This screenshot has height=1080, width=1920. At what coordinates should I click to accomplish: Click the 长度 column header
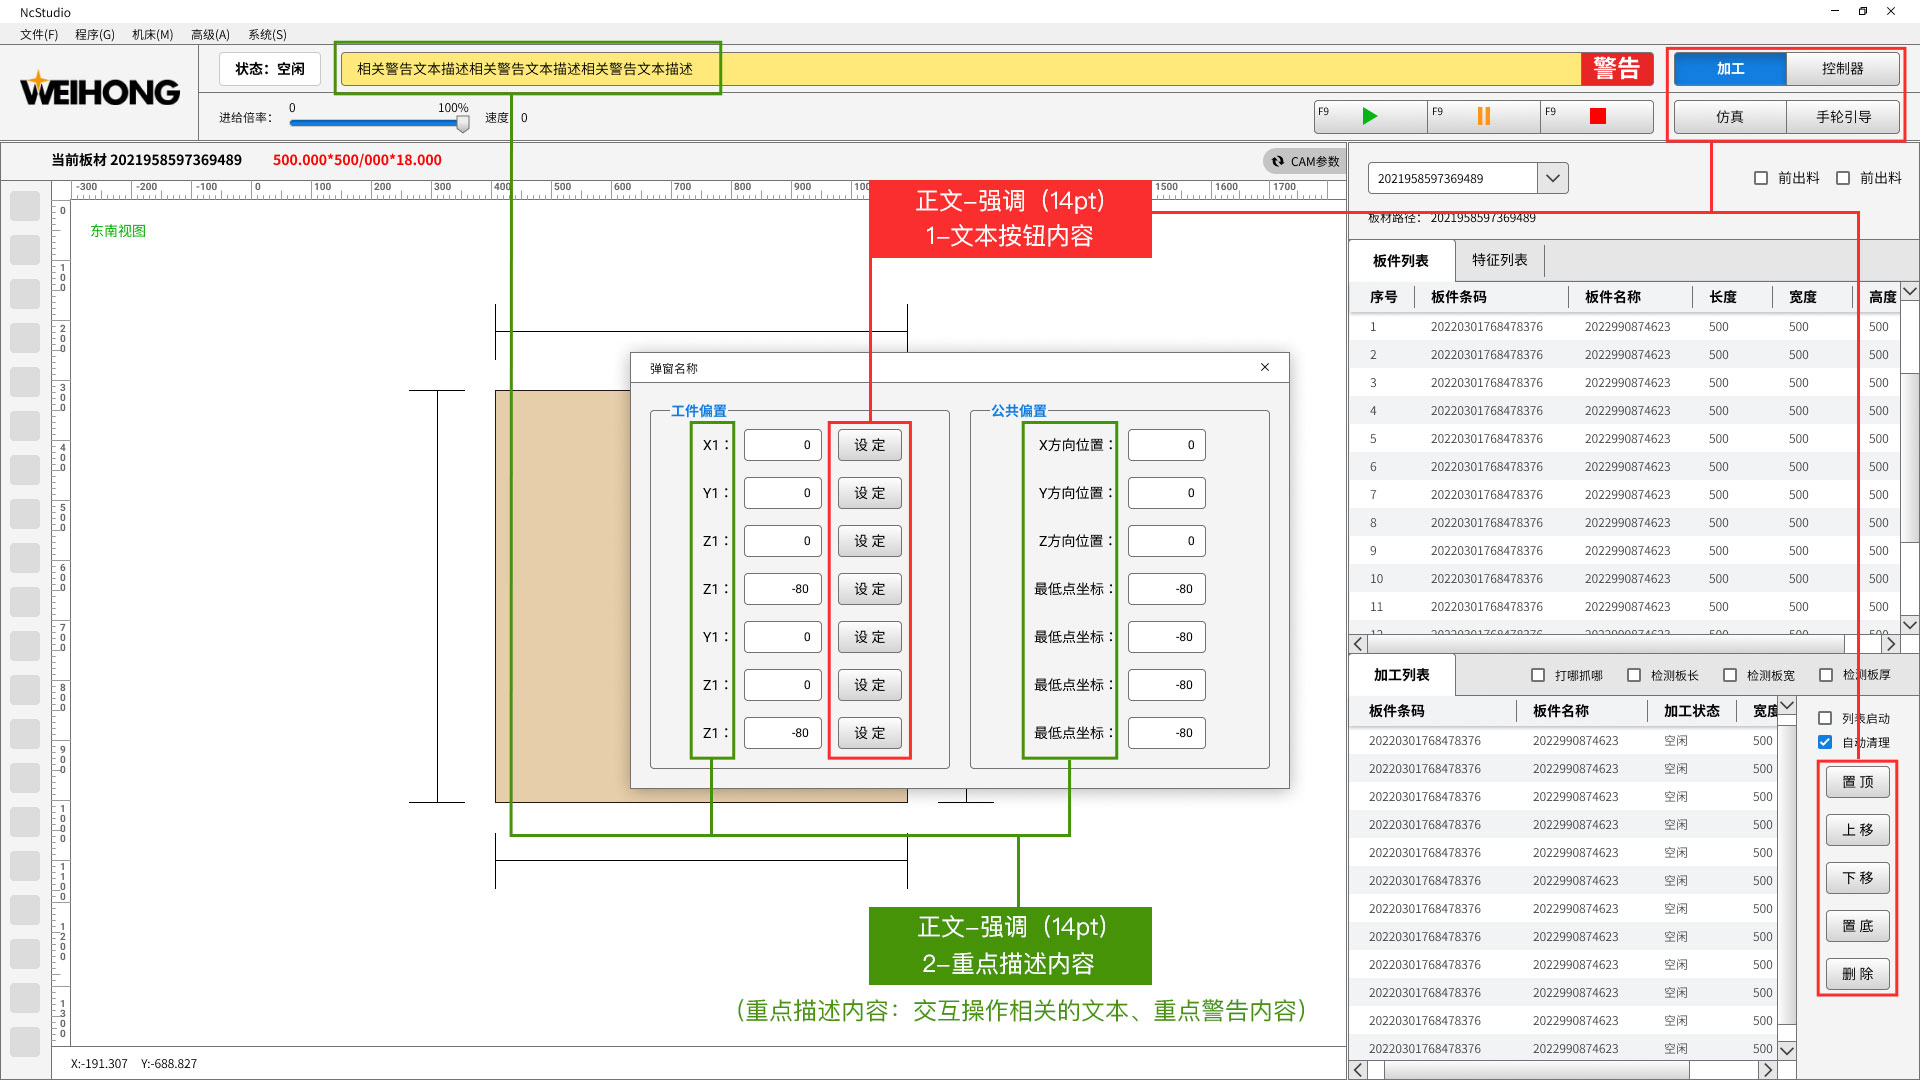point(1723,297)
